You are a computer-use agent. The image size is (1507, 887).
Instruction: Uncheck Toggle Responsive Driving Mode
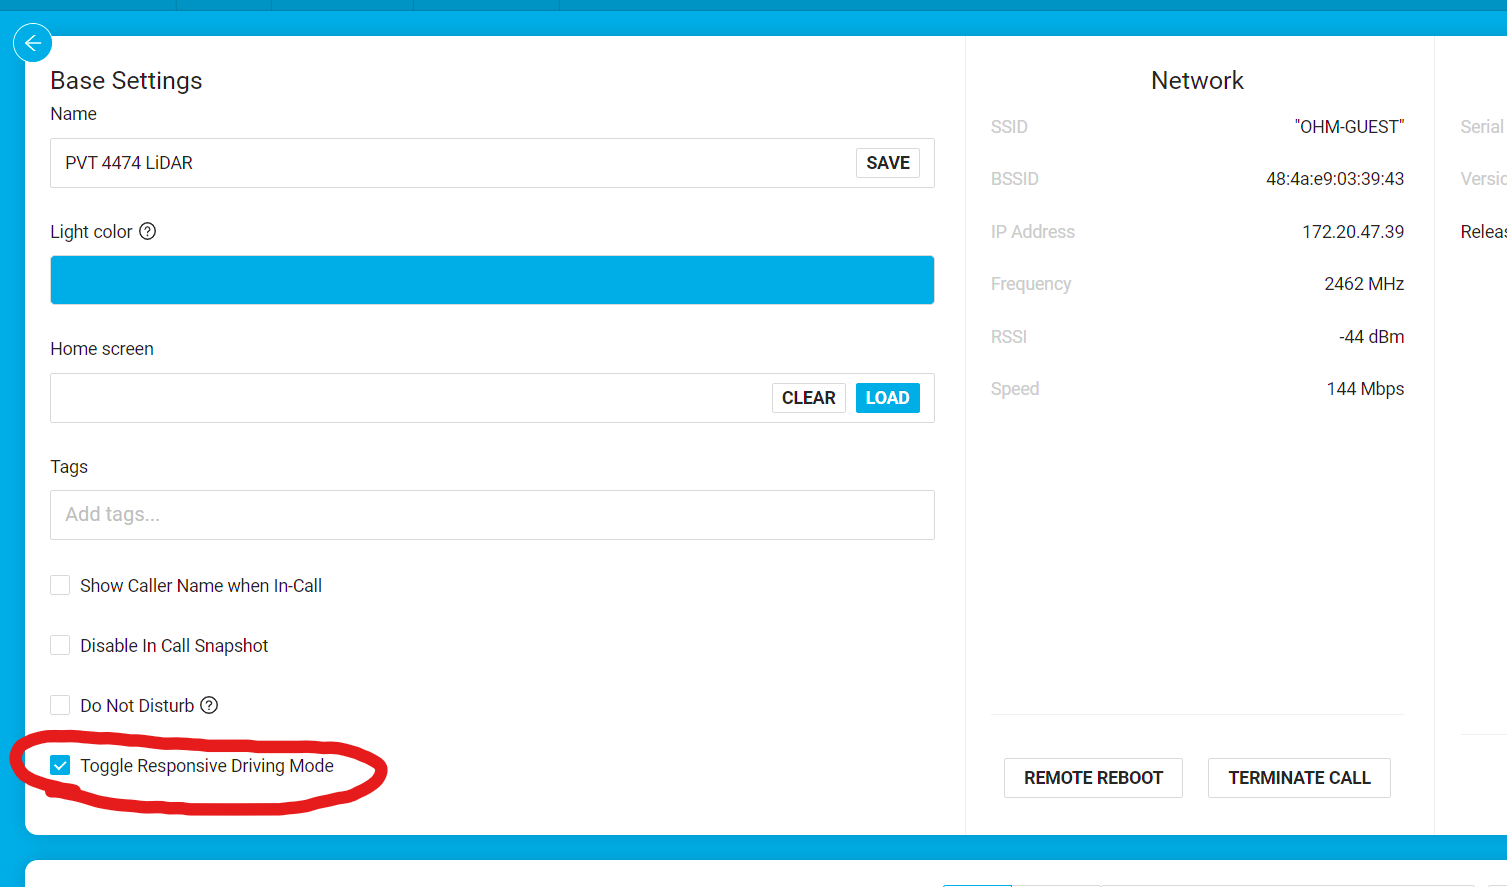point(60,765)
